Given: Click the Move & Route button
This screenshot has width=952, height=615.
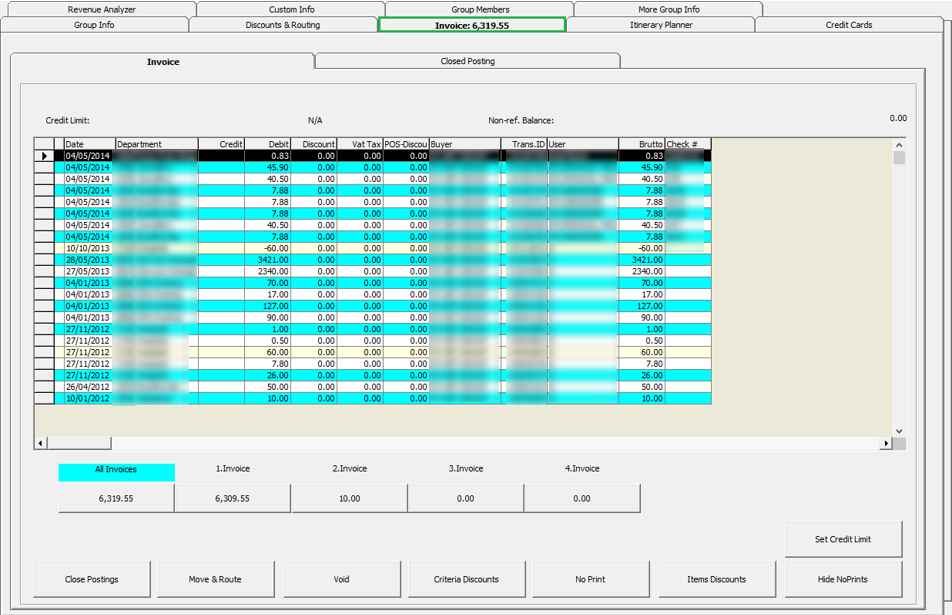Looking at the screenshot, I should pos(215,579).
